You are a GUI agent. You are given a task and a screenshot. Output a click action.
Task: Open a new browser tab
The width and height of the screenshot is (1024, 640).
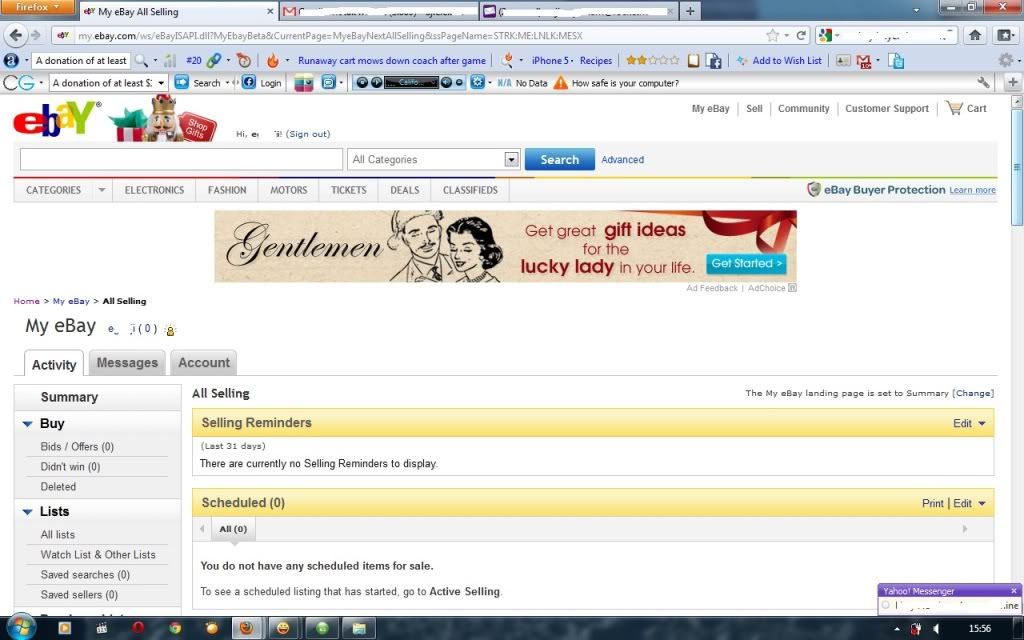690,10
